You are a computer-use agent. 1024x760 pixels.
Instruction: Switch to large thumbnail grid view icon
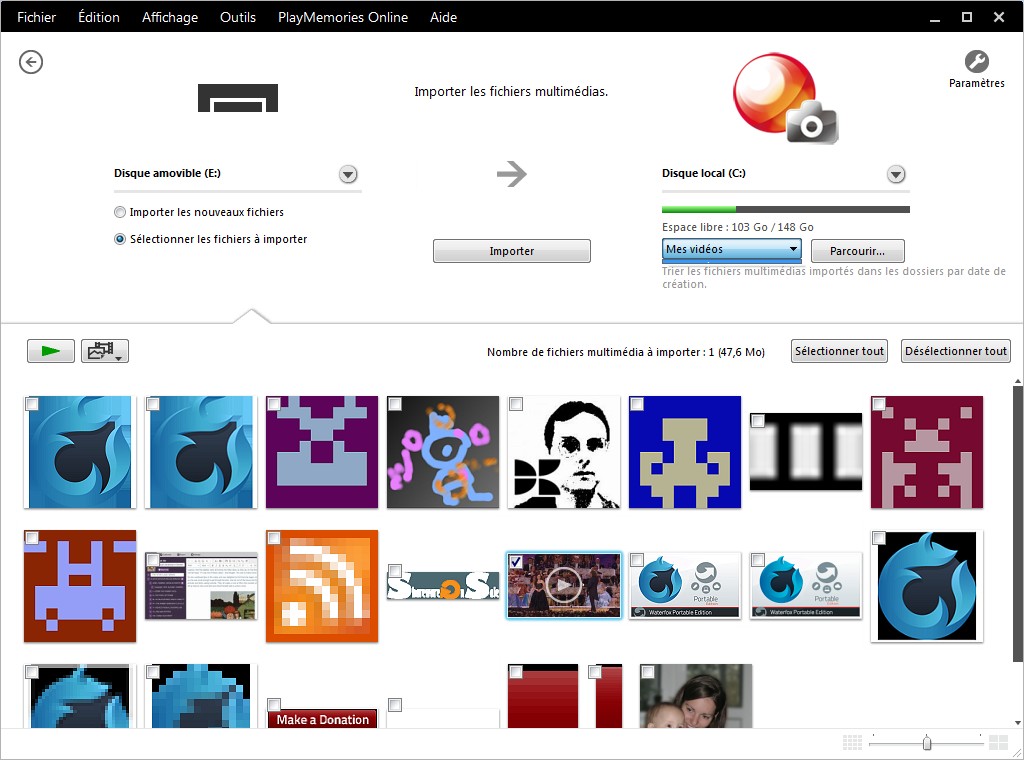(999, 742)
